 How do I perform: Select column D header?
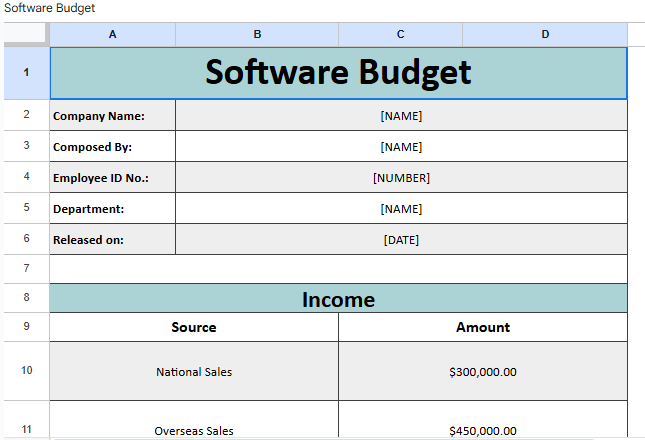(x=545, y=34)
